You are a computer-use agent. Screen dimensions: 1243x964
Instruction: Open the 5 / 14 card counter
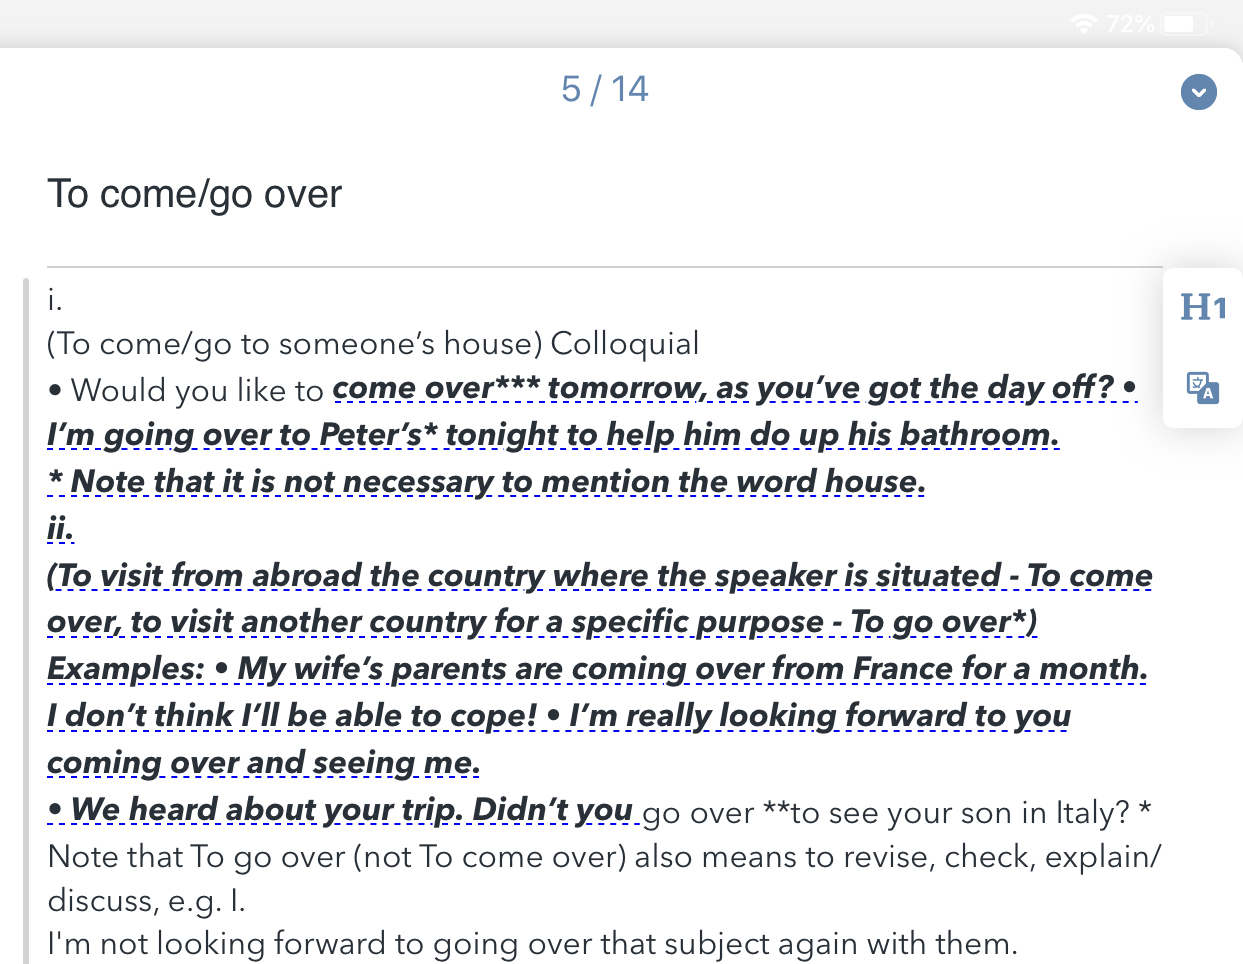[604, 89]
